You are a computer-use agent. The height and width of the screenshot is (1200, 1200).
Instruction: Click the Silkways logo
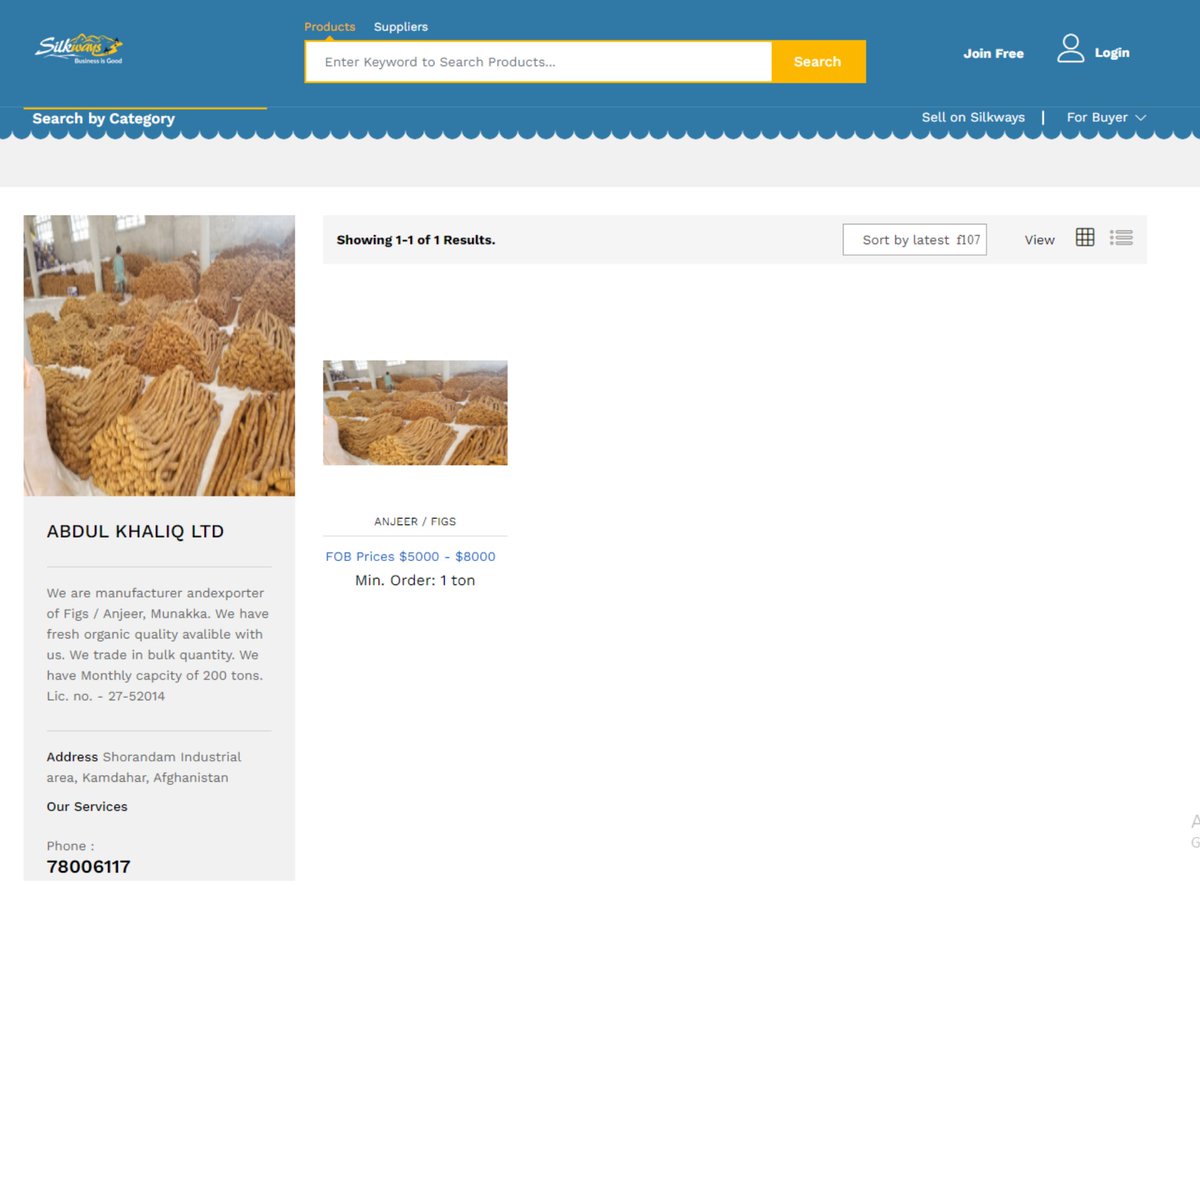79,49
